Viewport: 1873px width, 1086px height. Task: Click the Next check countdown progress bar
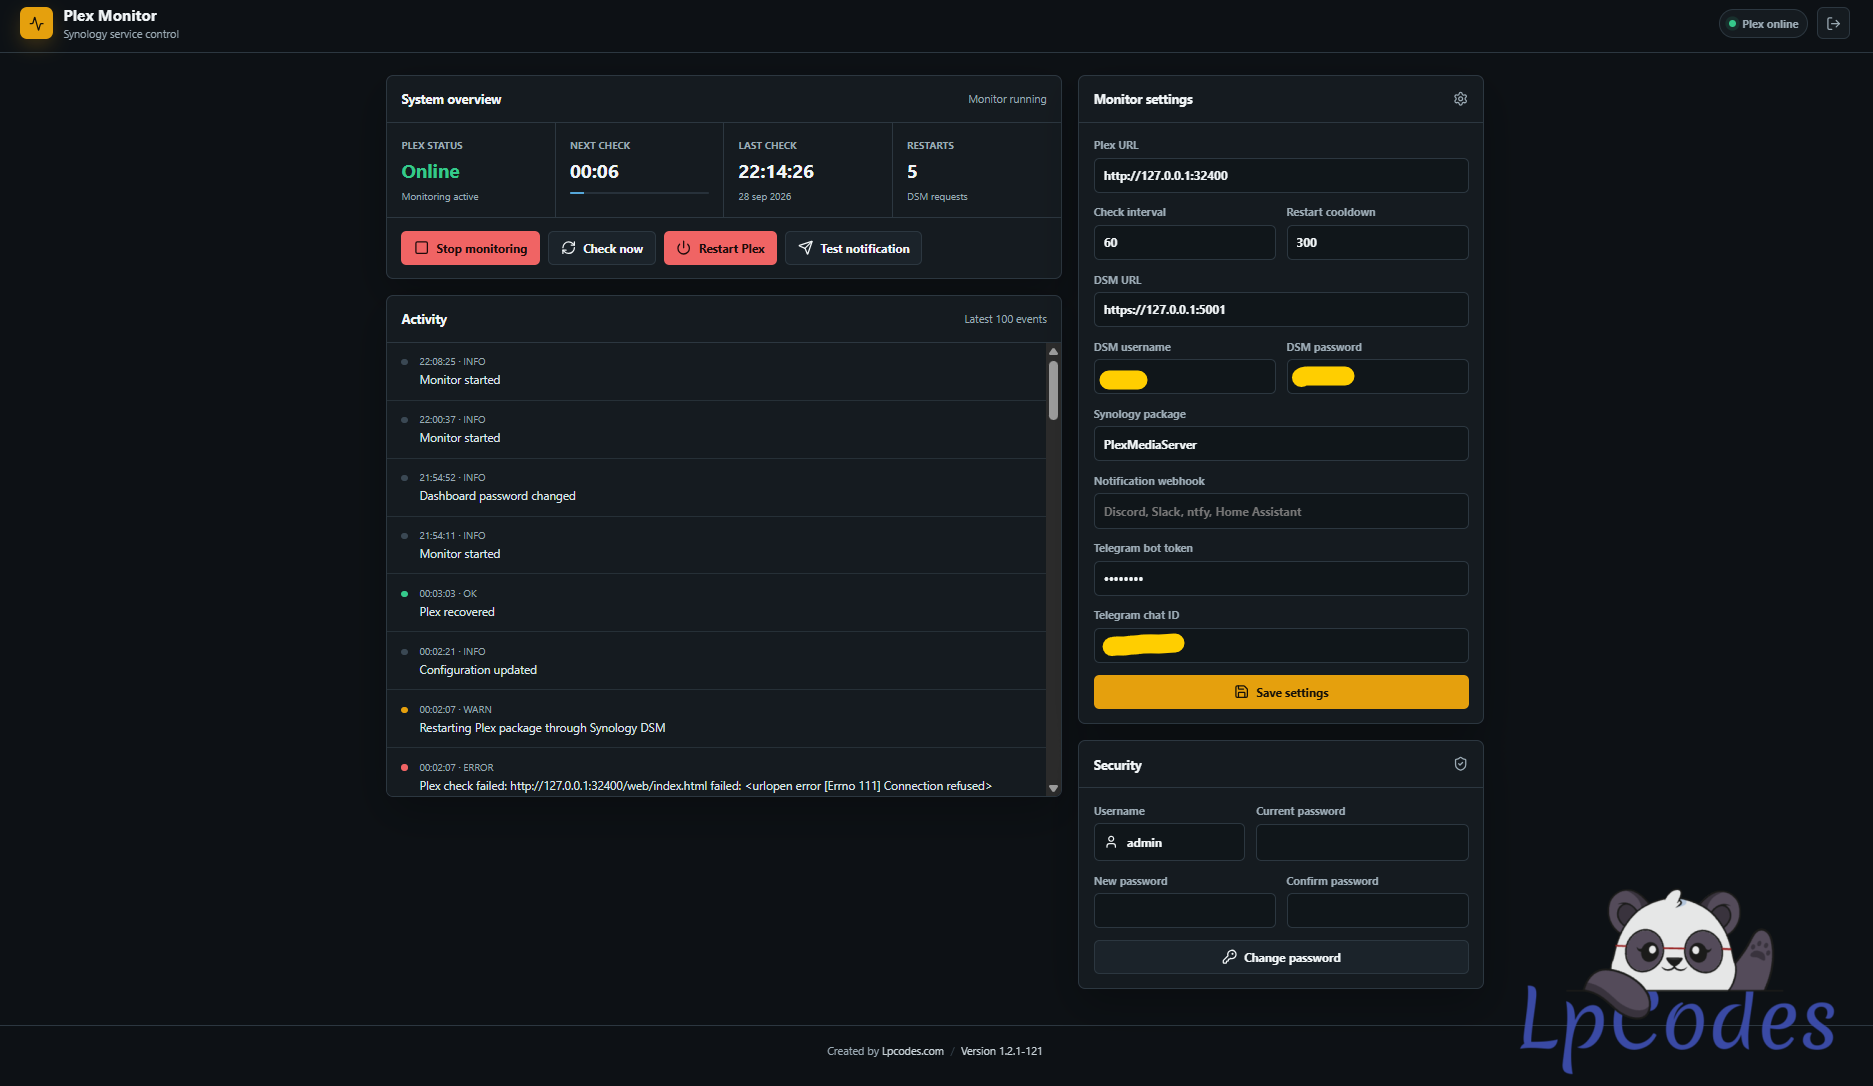639,193
